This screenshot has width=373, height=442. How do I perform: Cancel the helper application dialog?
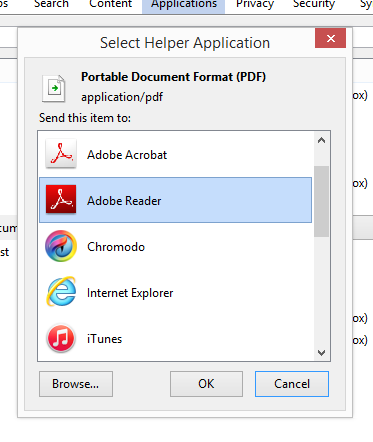click(x=292, y=384)
